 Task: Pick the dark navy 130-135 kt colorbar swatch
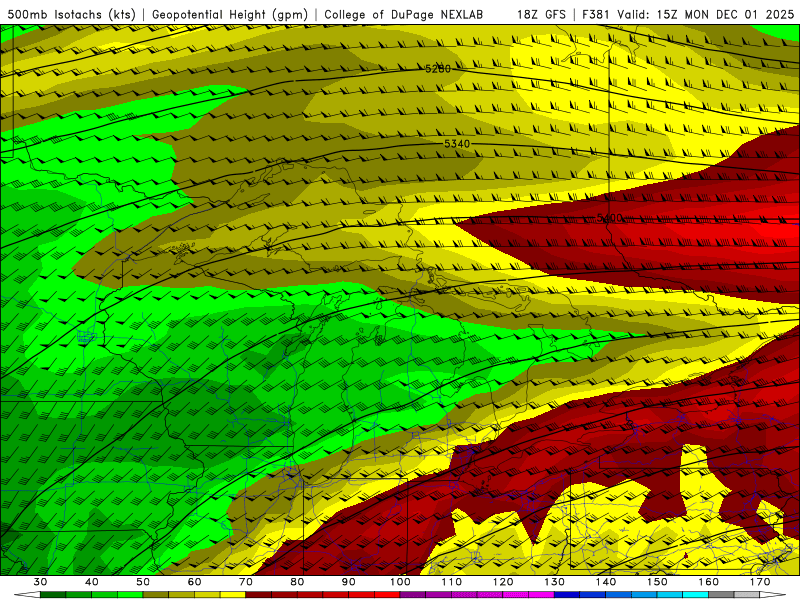pos(567,595)
